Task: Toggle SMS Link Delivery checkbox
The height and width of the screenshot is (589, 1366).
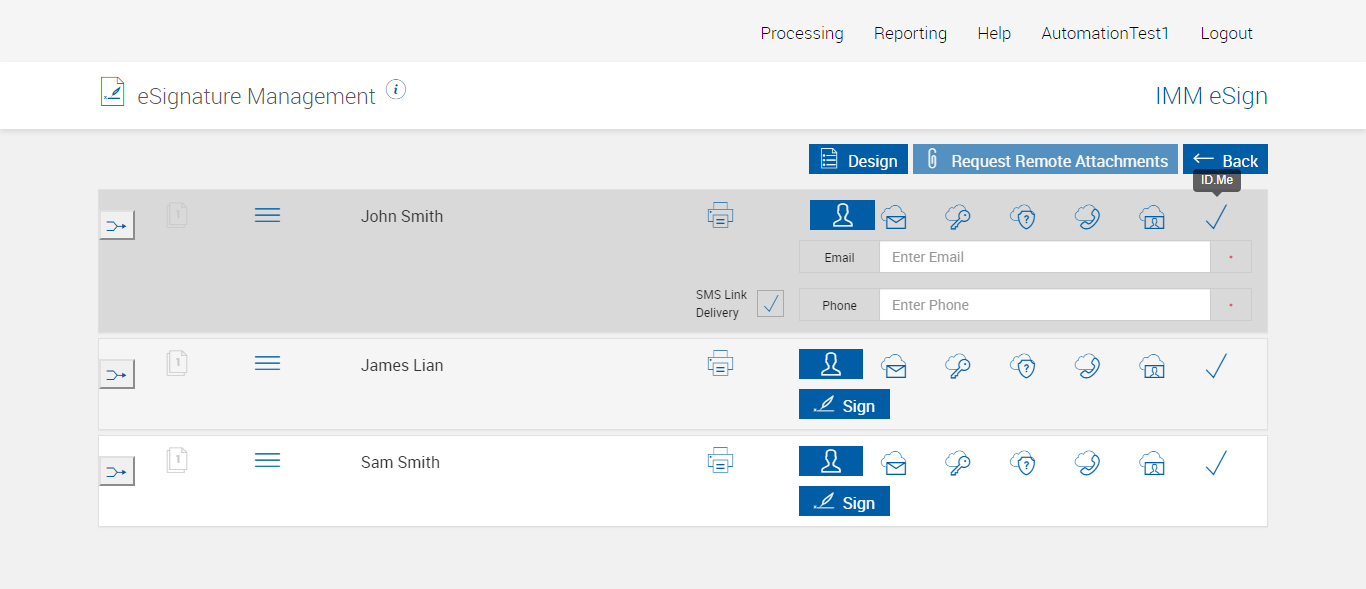Action: click(770, 304)
